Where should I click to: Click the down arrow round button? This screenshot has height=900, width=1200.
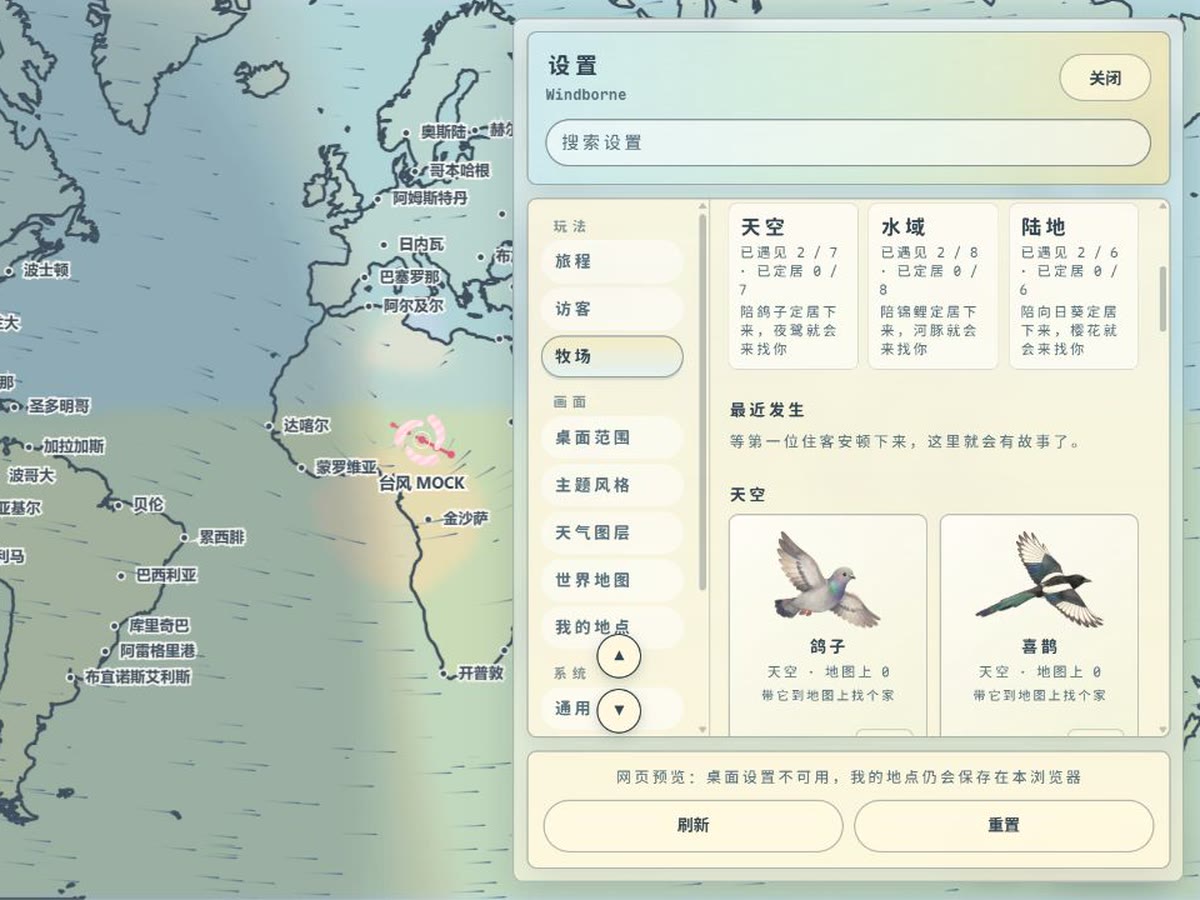point(619,710)
